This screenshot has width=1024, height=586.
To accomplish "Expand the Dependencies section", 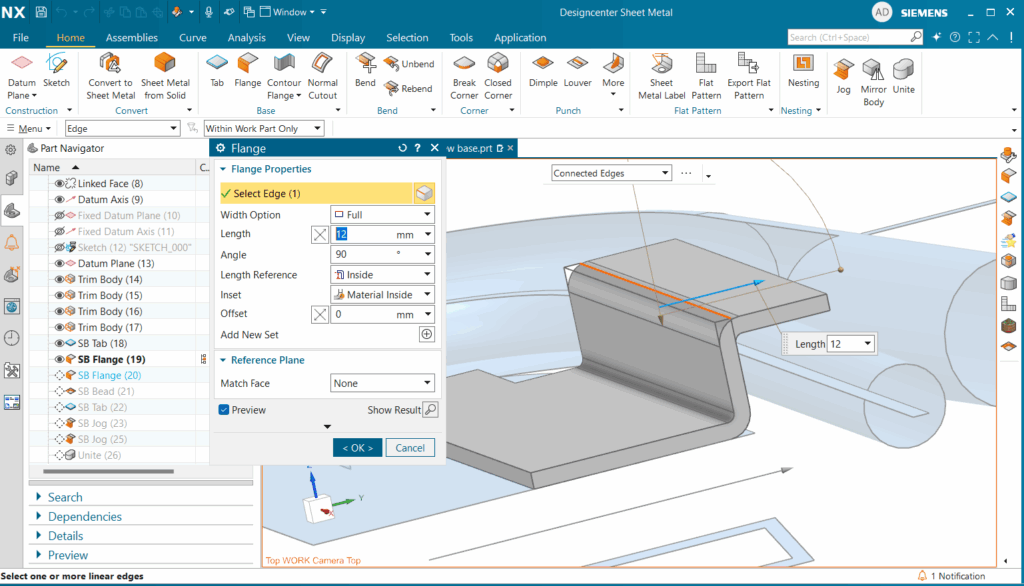I will coord(85,517).
